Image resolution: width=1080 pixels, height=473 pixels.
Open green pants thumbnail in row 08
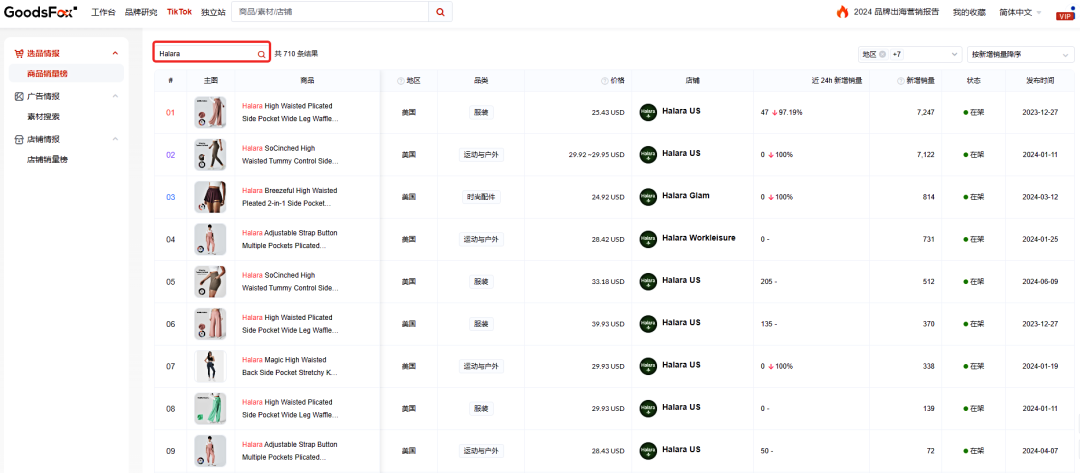(210, 408)
